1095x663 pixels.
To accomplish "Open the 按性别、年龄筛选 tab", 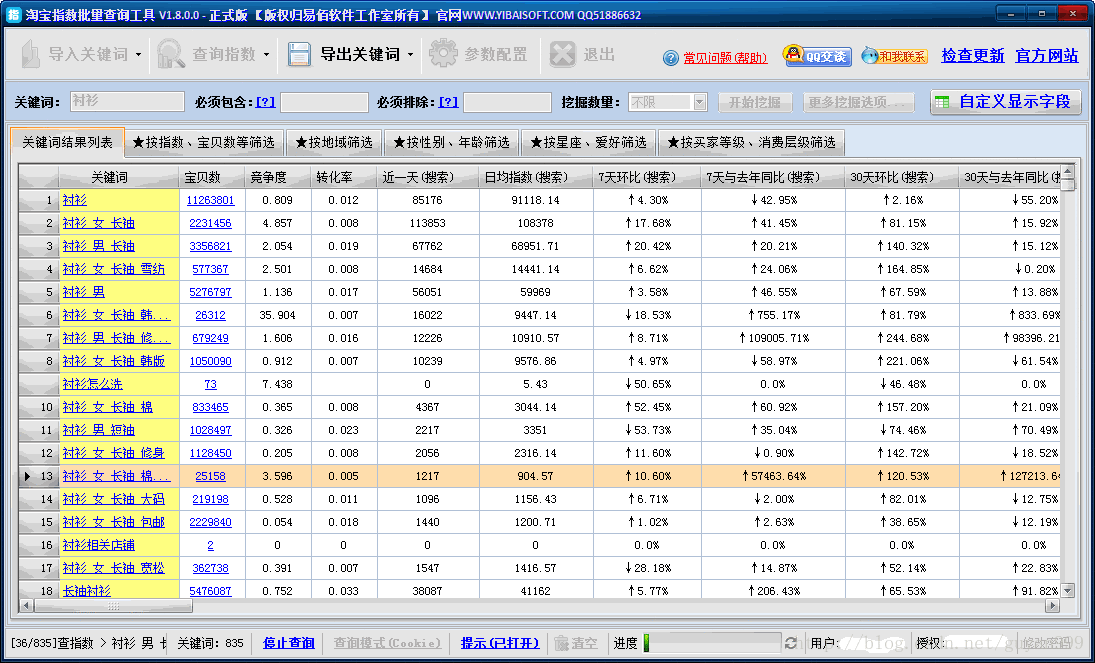I will pyautogui.click(x=451, y=143).
